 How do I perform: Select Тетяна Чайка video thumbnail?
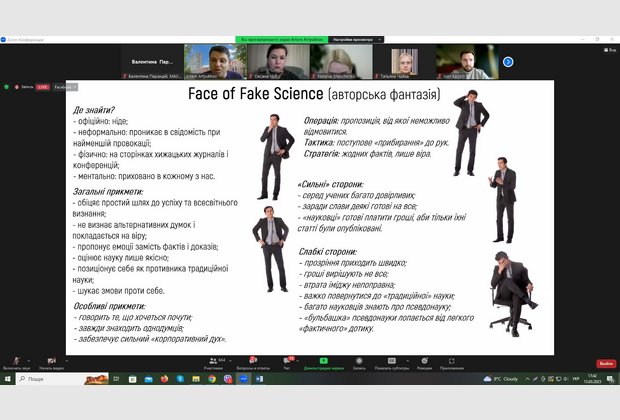pyautogui.click(x=405, y=62)
